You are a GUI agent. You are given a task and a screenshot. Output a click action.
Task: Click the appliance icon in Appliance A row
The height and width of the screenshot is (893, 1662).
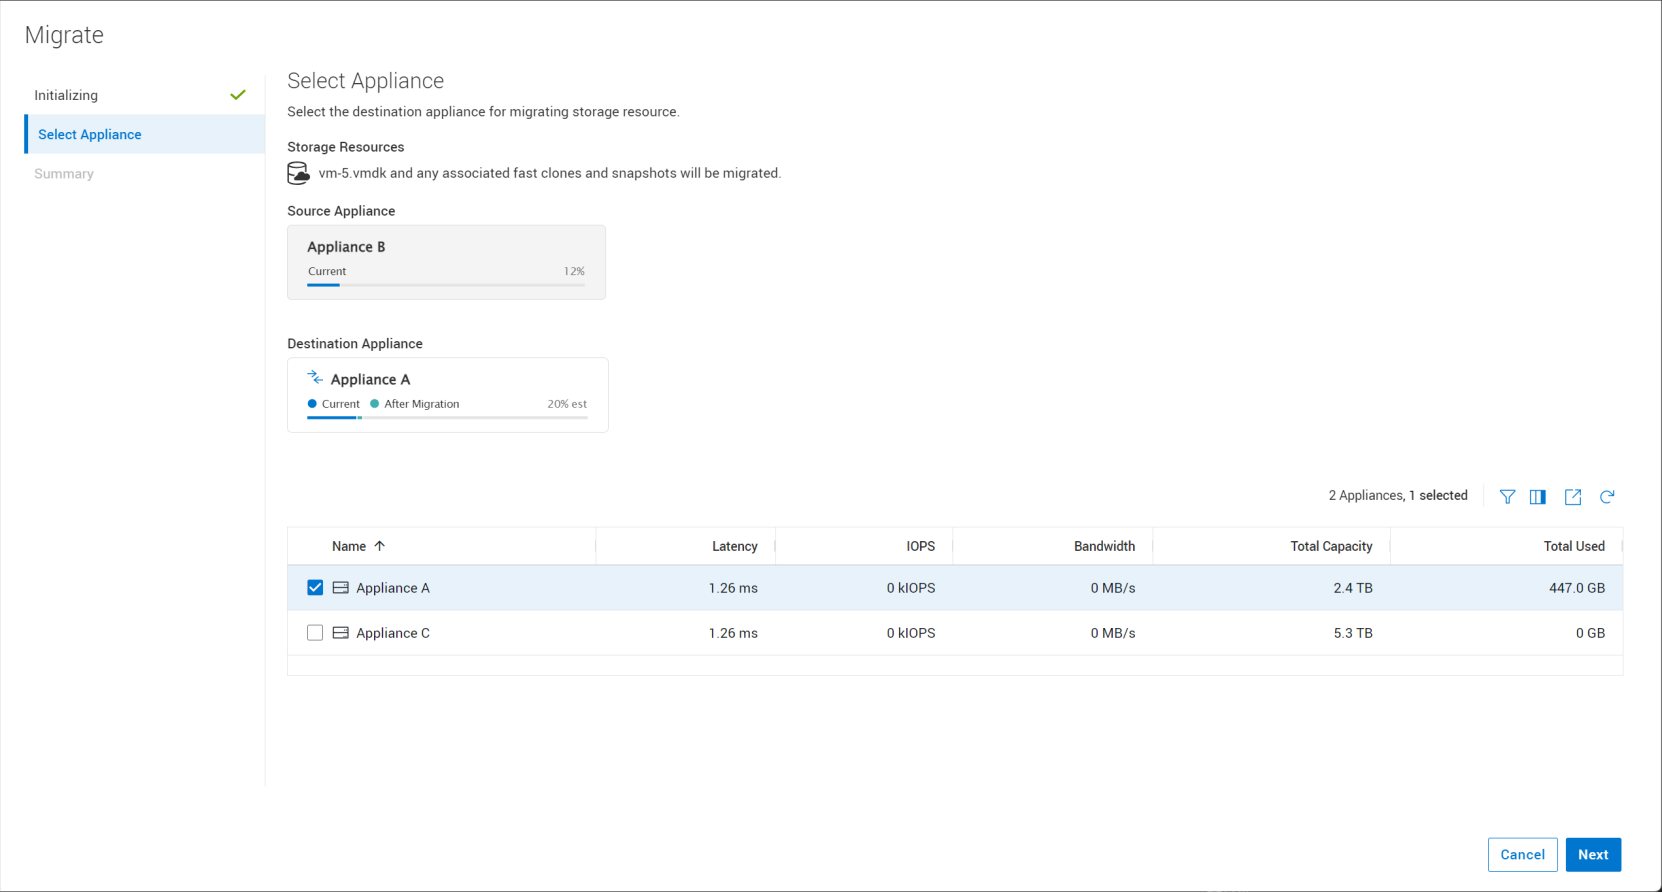[341, 588]
